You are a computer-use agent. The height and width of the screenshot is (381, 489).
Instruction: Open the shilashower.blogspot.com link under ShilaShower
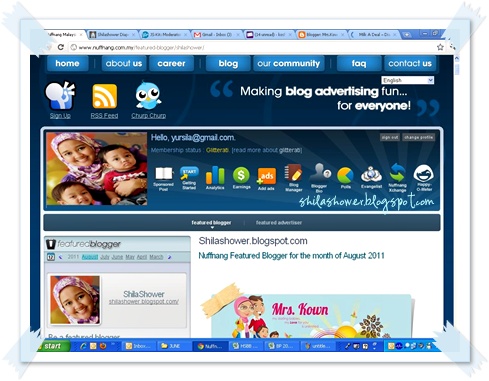144,302
